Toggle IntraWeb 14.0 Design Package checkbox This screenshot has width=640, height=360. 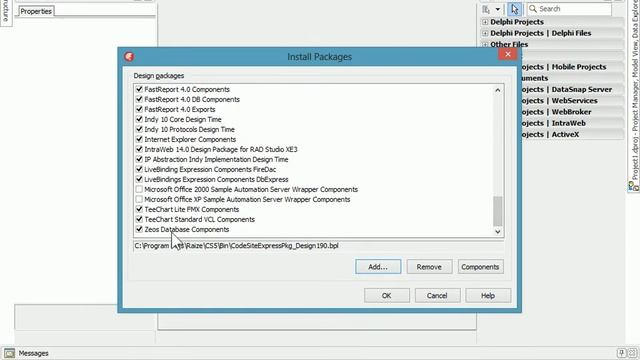point(139,149)
